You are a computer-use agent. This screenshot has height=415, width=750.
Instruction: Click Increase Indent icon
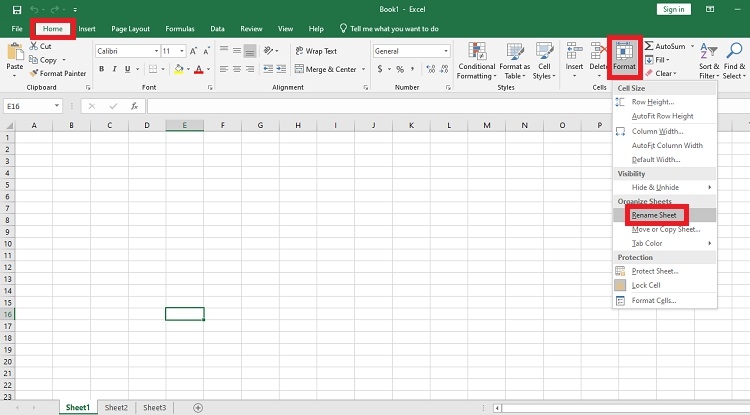[x=281, y=69]
